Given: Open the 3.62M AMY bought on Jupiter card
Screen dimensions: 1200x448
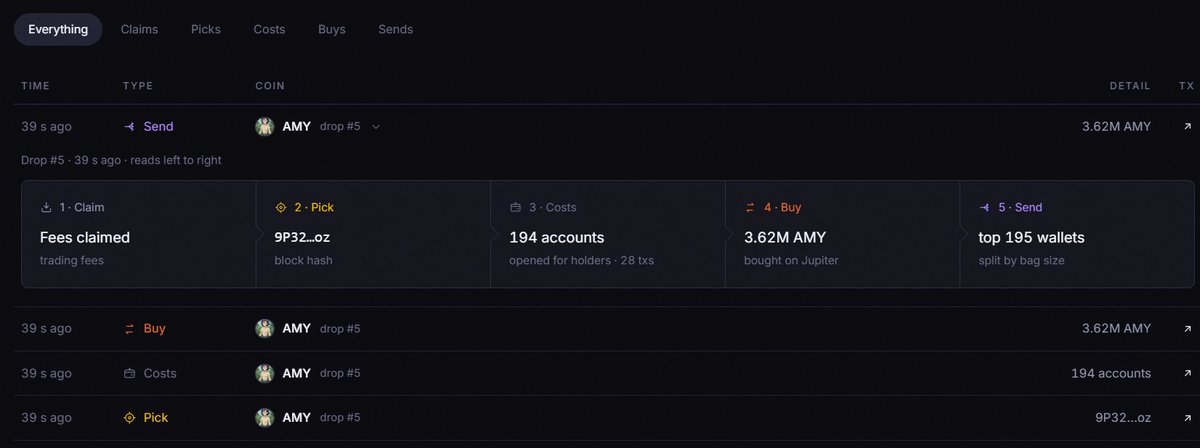Looking at the screenshot, I should (x=843, y=234).
